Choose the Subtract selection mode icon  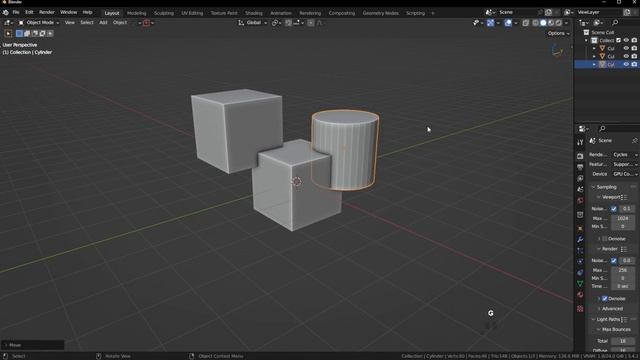tap(35, 33)
